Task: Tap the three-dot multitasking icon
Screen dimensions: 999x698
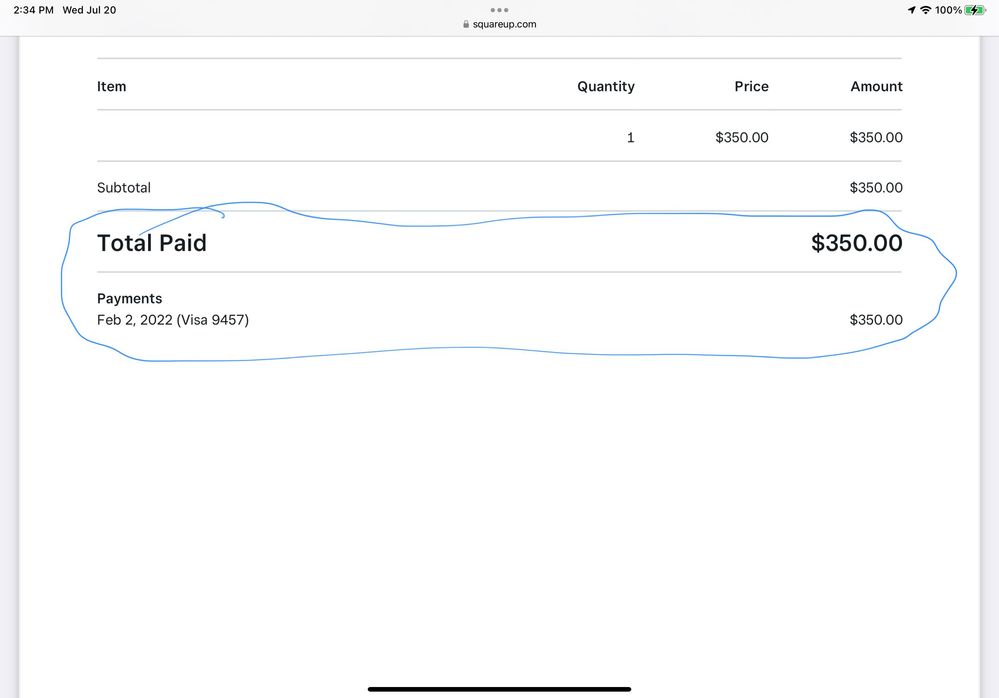Action: point(499,10)
